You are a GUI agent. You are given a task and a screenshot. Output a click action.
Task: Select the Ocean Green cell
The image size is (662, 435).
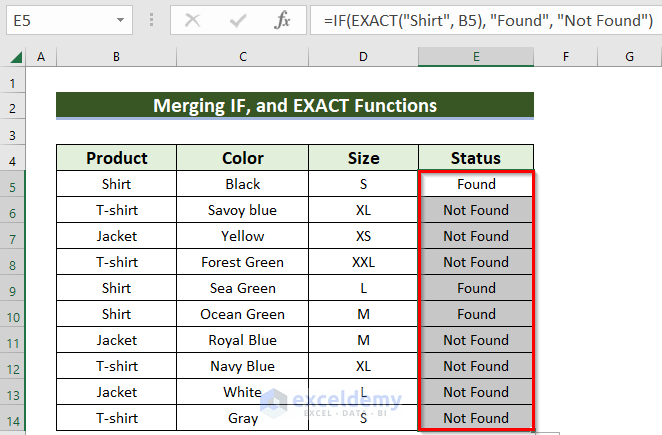[x=242, y=314]
